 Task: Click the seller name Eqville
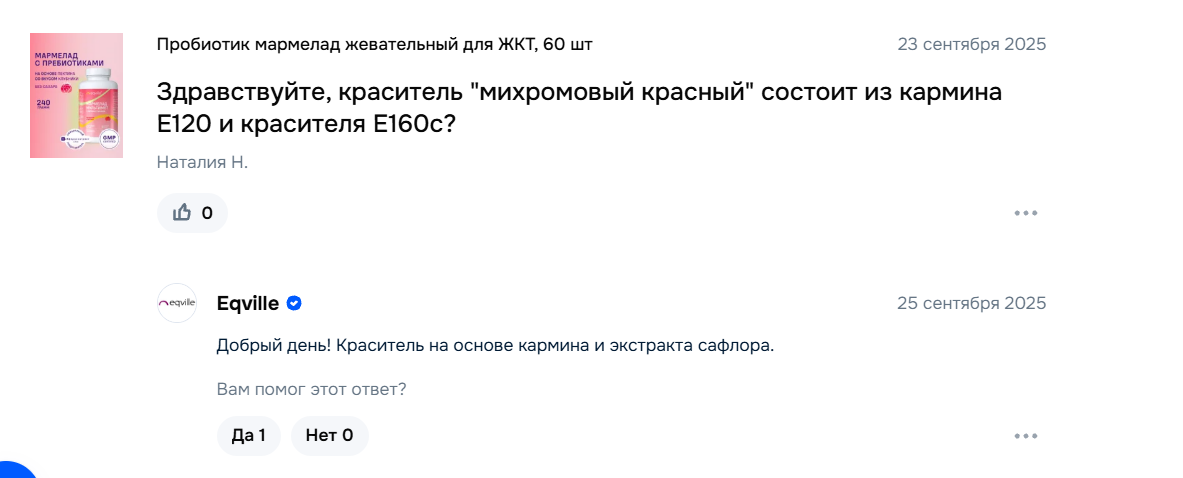point(247,303)
